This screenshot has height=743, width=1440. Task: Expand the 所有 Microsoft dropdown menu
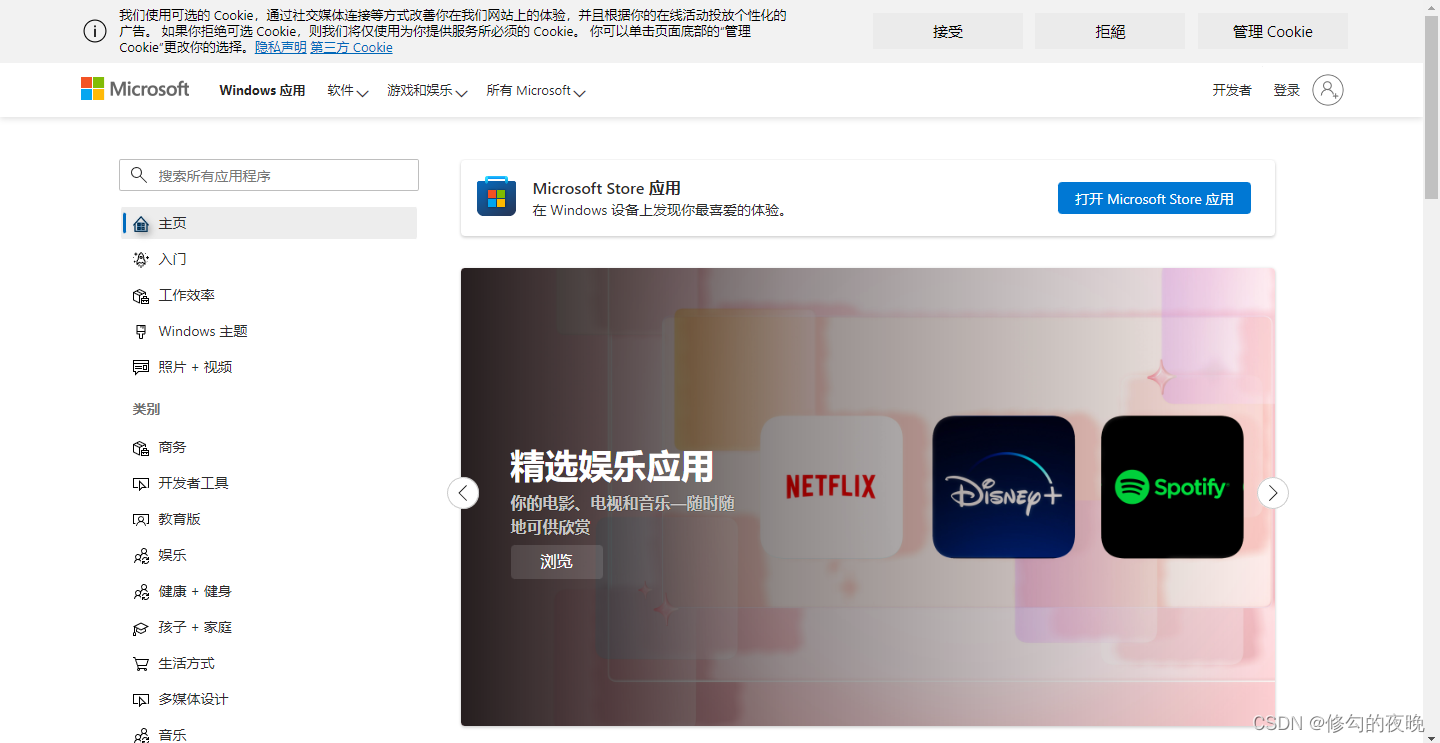[536, 91]
